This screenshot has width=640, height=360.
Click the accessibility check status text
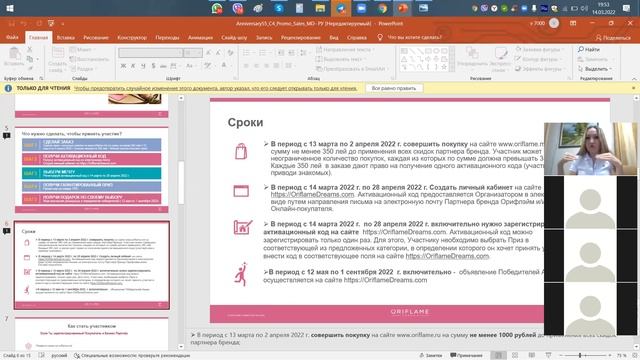click(x=132, y=356)
